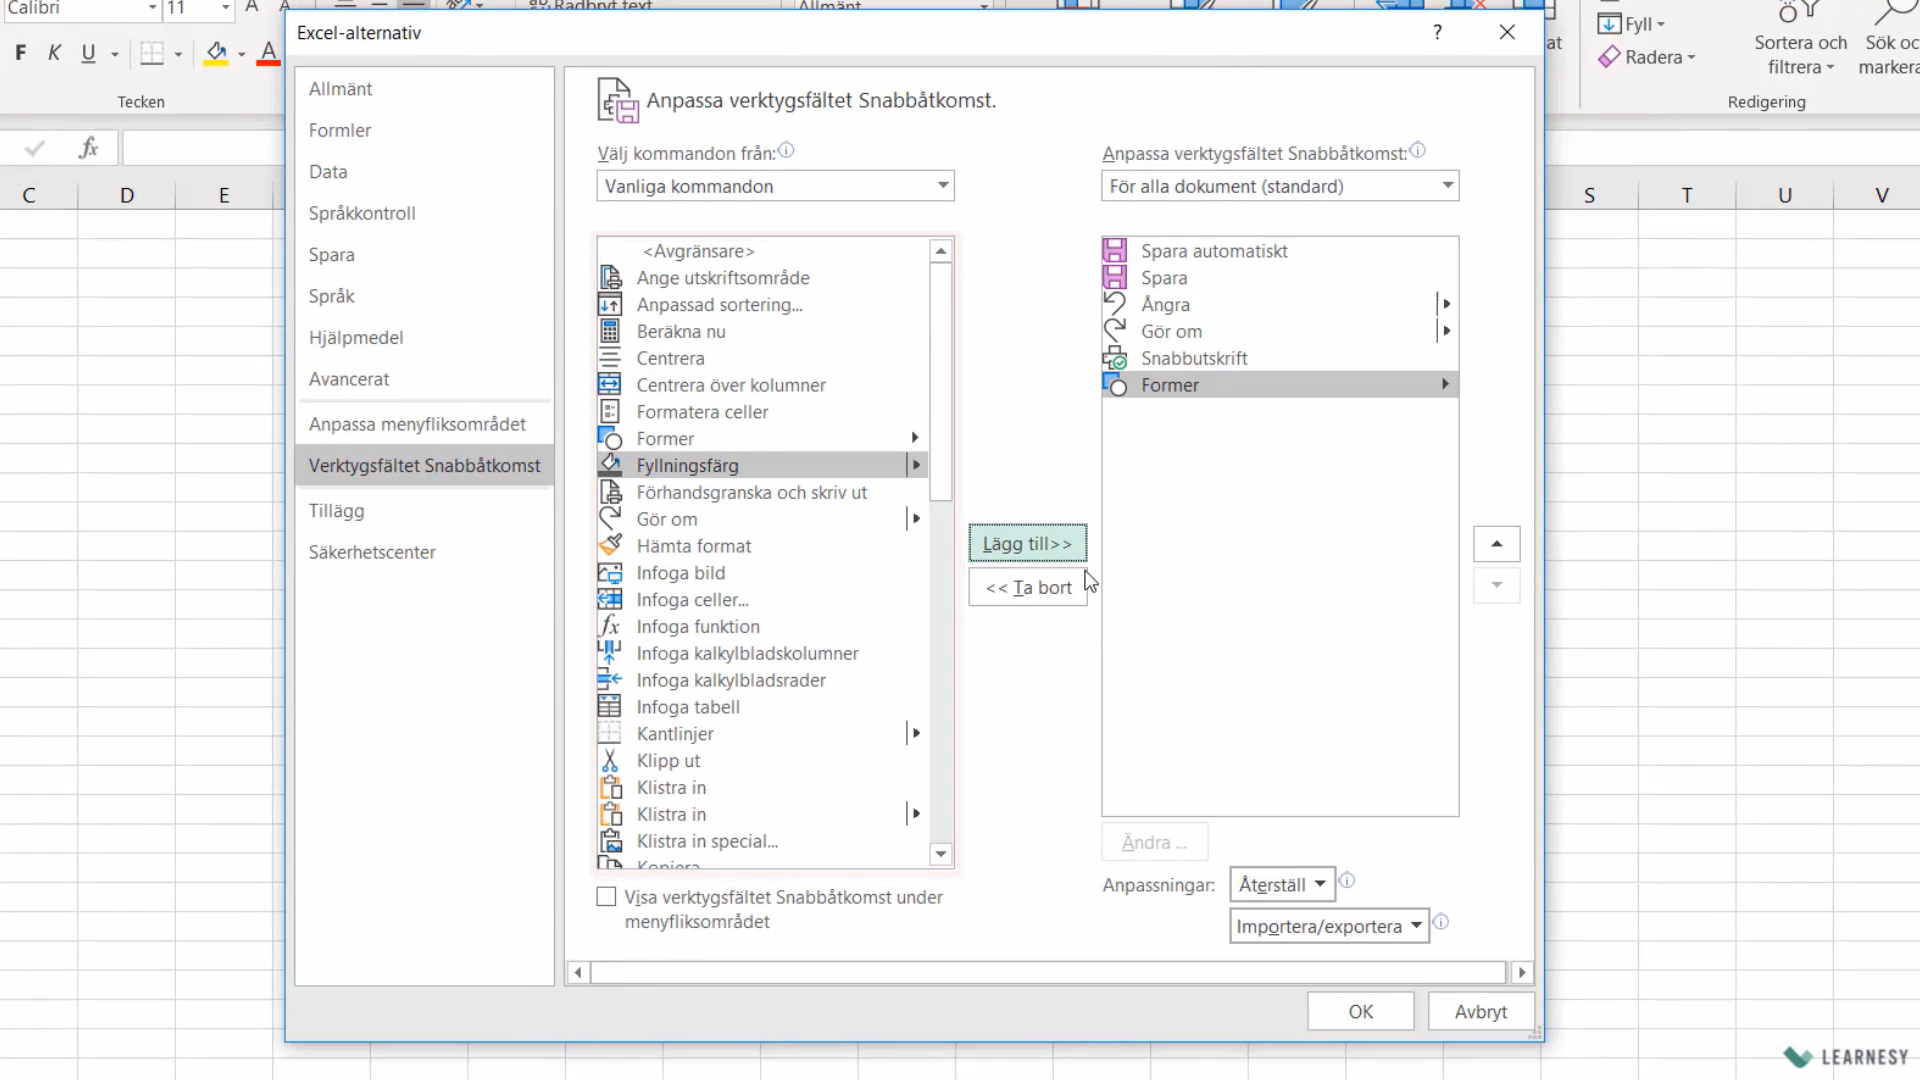Switch to Anpassa menyfliksområdet category
This screenshot has width=1920, height=1080.
click(x=417, y=424)
